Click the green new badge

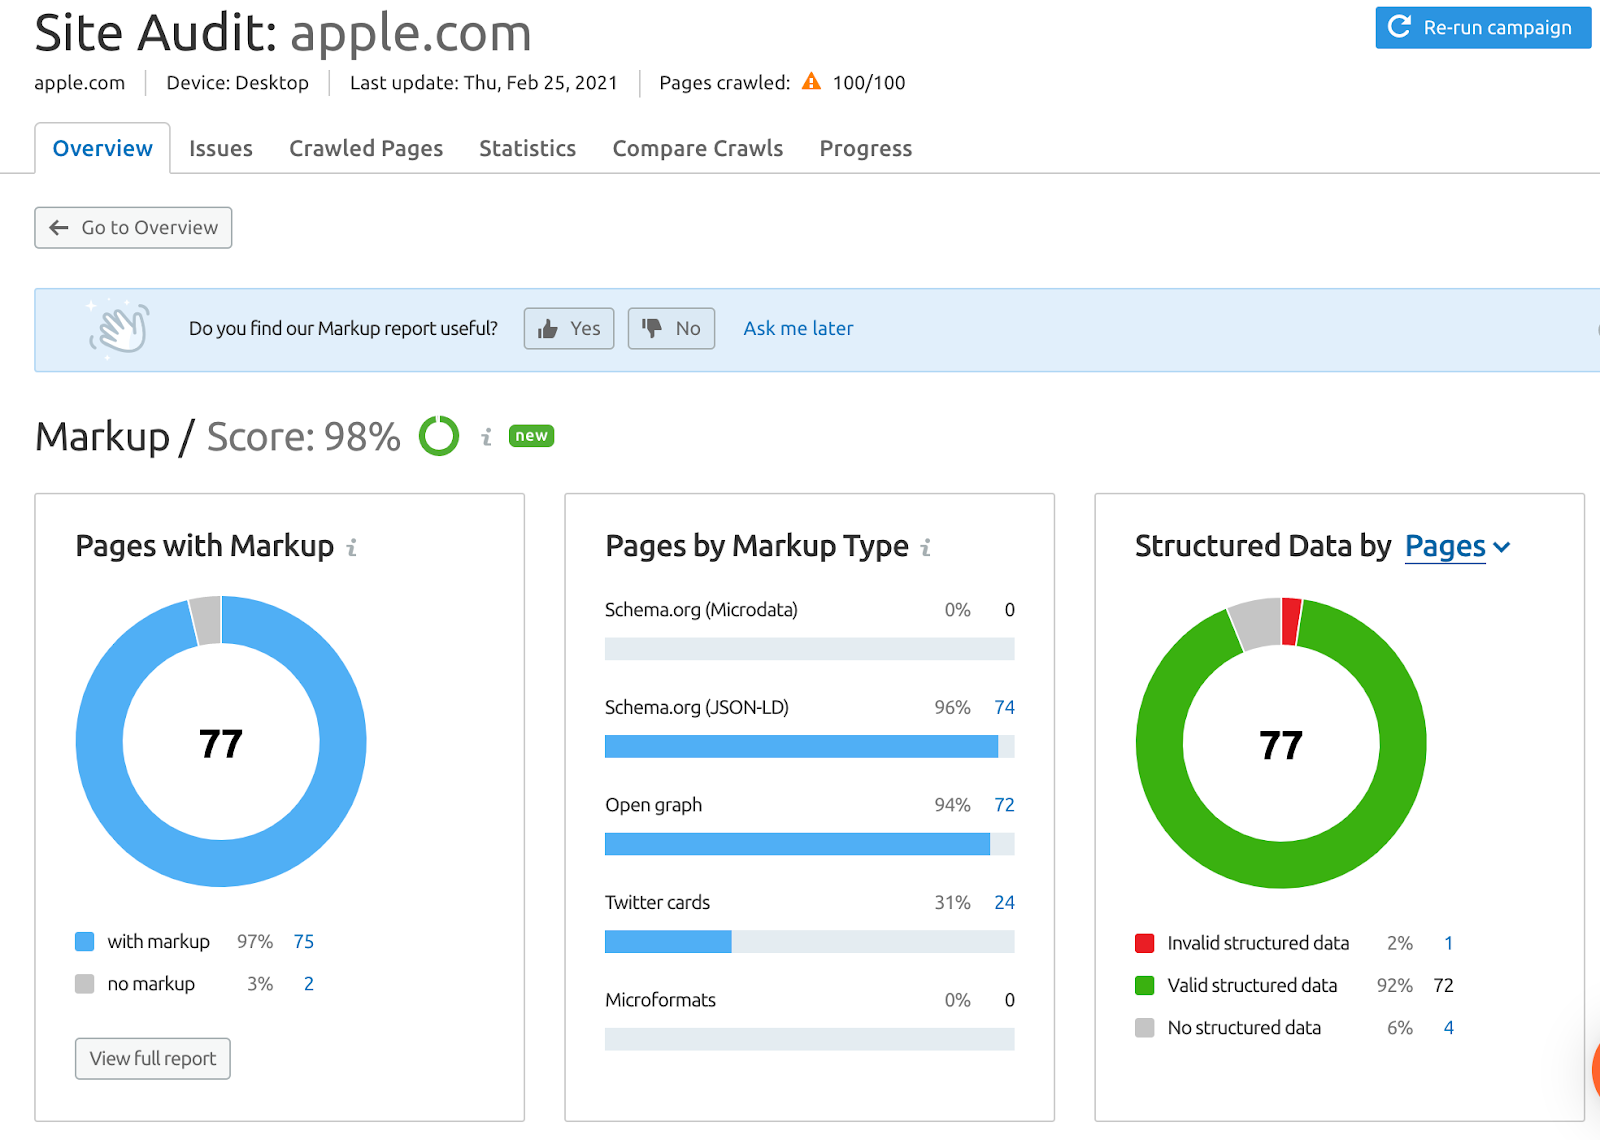531,436
